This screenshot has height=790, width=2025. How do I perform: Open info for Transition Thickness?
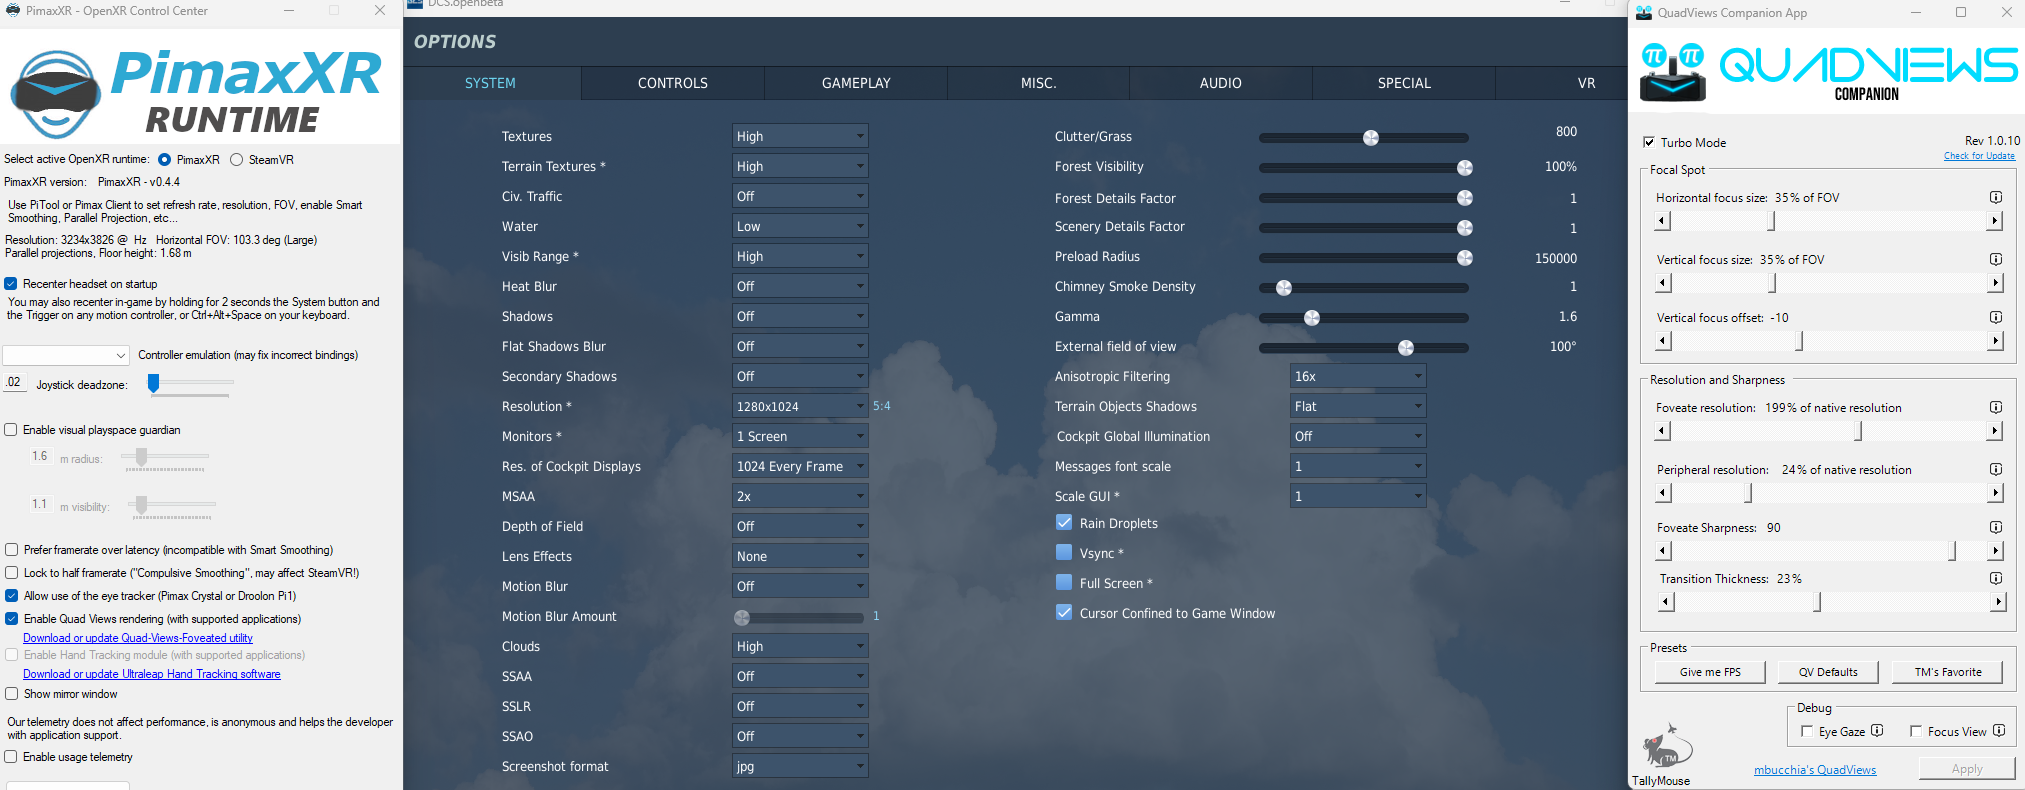point(1995,578)
